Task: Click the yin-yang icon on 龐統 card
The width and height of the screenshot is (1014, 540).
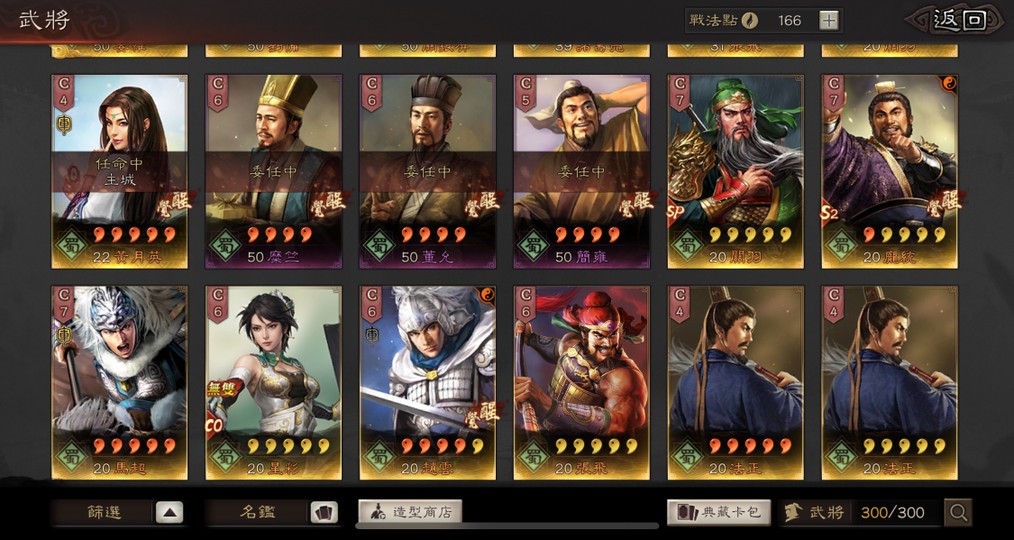Action: [x=949, y=83]
